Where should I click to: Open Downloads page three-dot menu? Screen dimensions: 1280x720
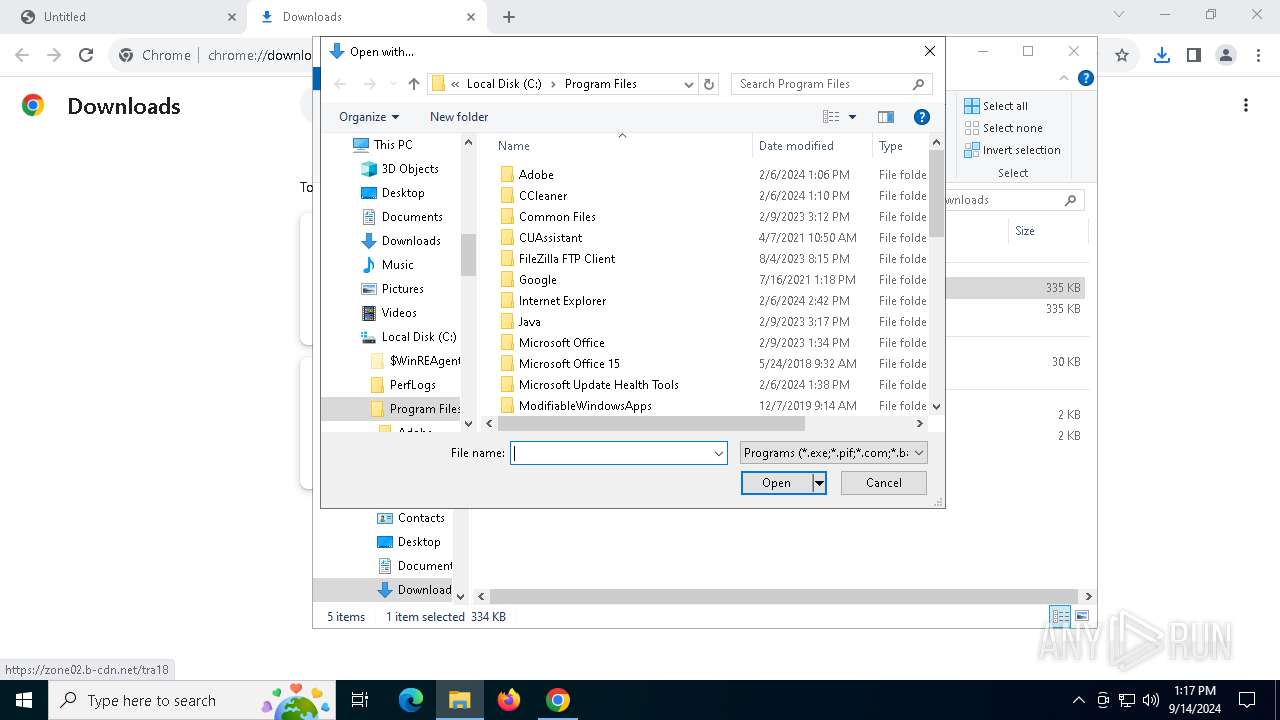pyautogui.click(x=1246, y=105)
